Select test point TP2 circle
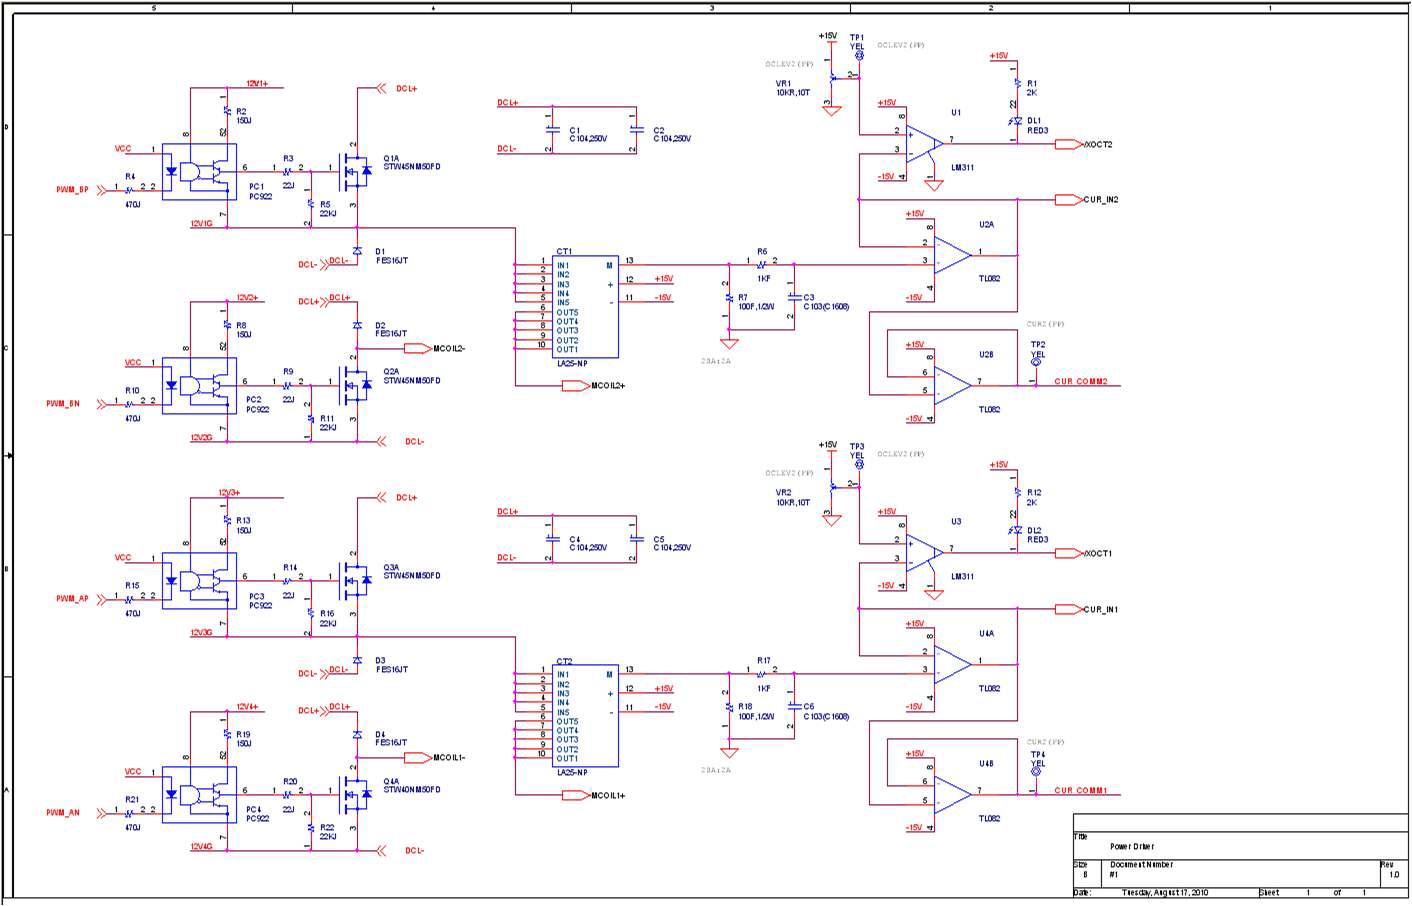The height and width of the screenshot is (906, 1412). (1036, 363)
